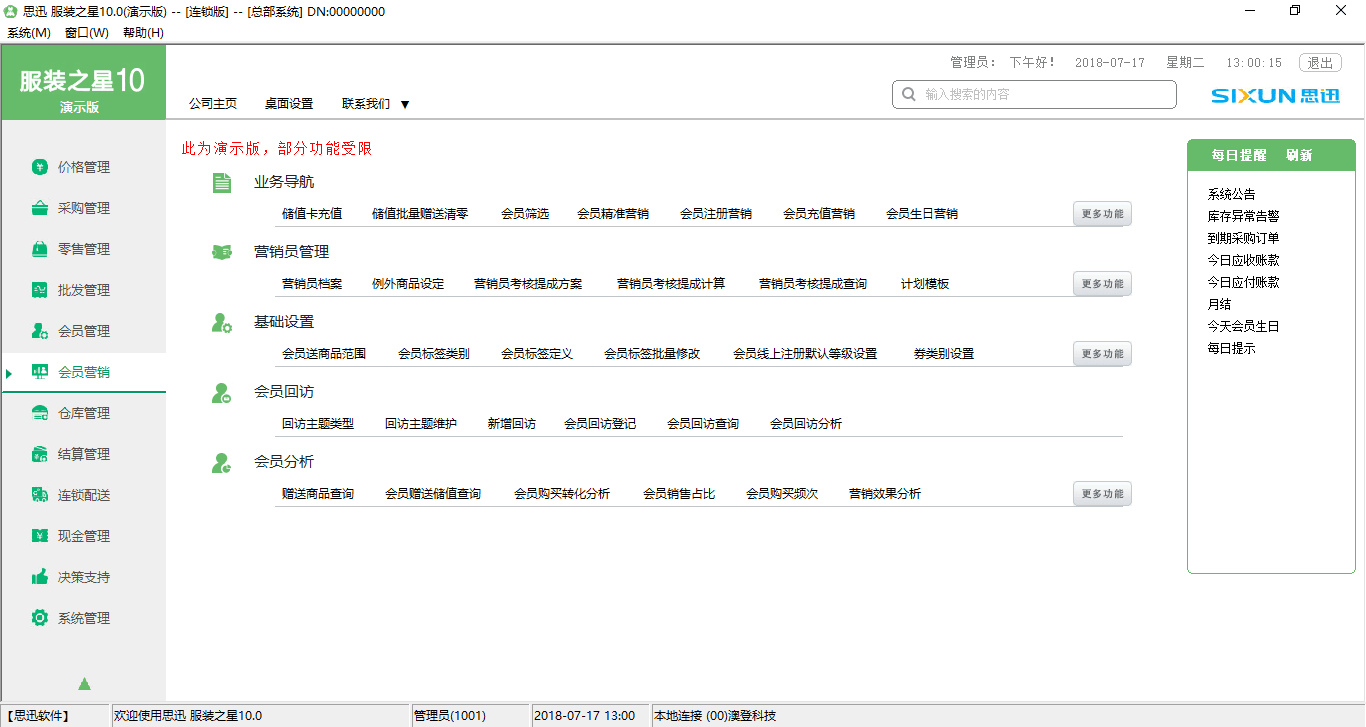Click the 会员分析 section icon
This screenshot has width=1366, height=727.
(221, 463)
